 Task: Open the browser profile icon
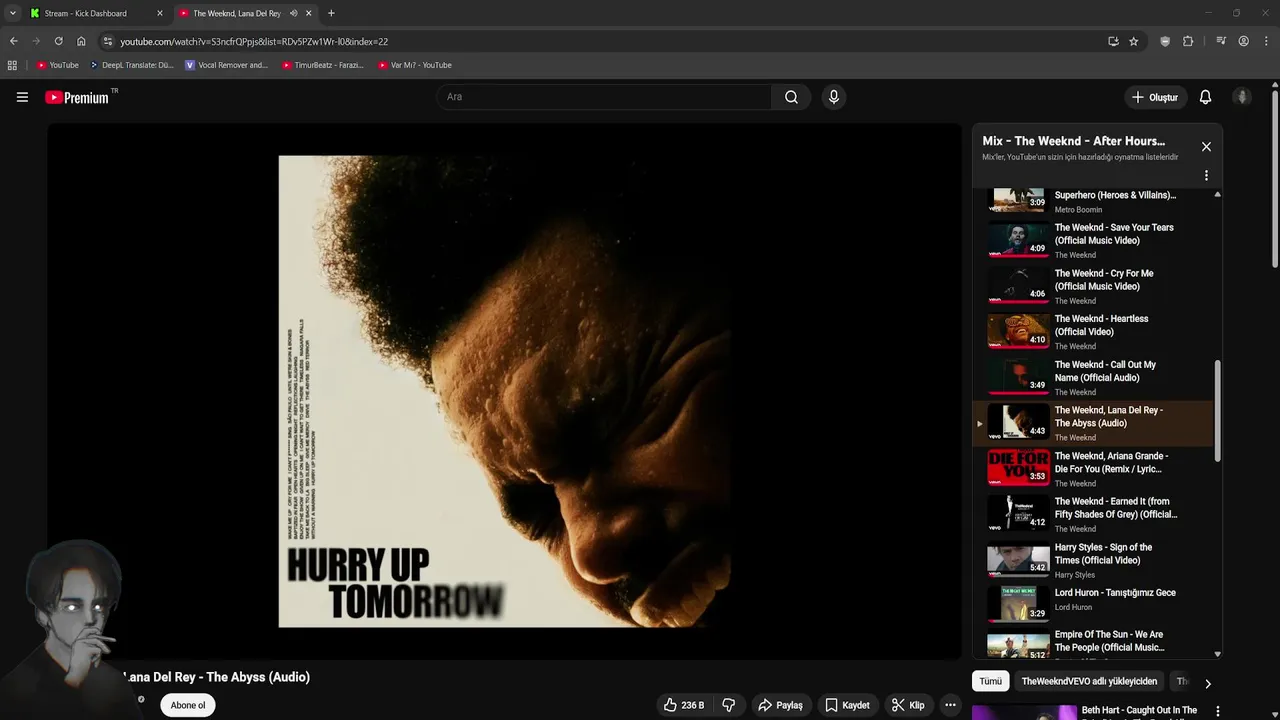1243,41
